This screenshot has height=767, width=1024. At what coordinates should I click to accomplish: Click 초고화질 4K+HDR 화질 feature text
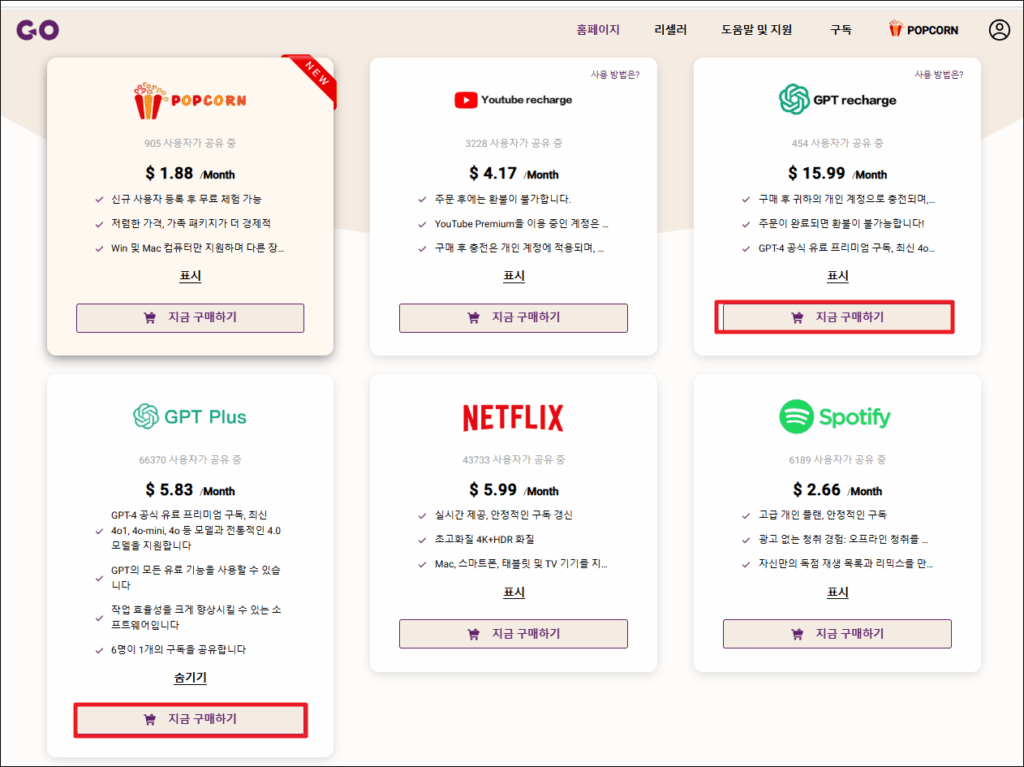point(485,540)
